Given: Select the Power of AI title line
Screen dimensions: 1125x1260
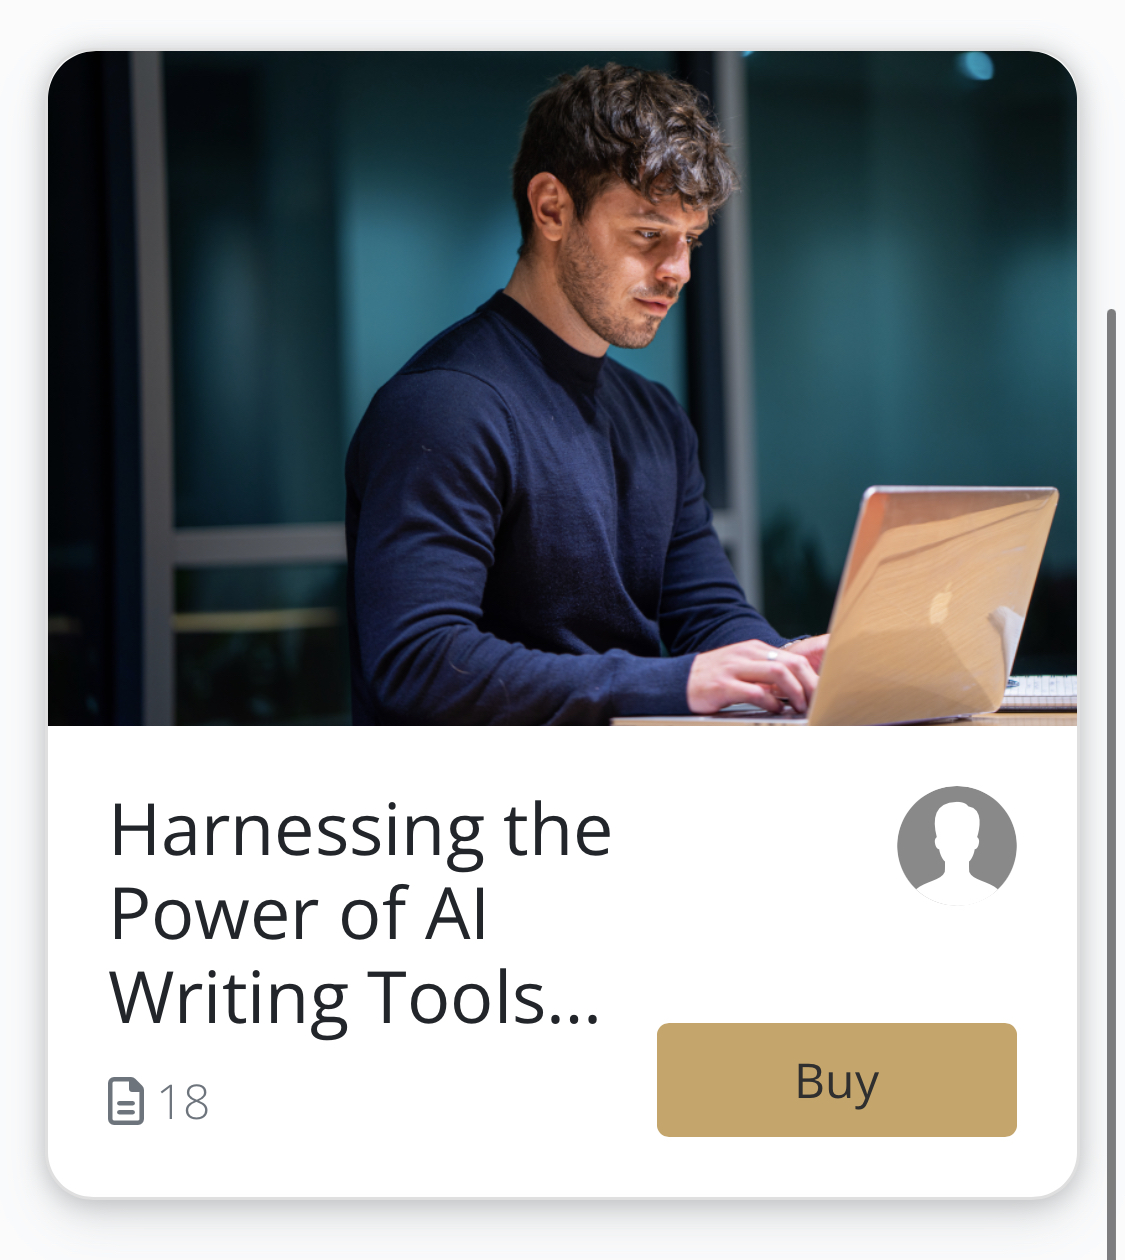Looking at the screenshot, I should tap(298, 915).
